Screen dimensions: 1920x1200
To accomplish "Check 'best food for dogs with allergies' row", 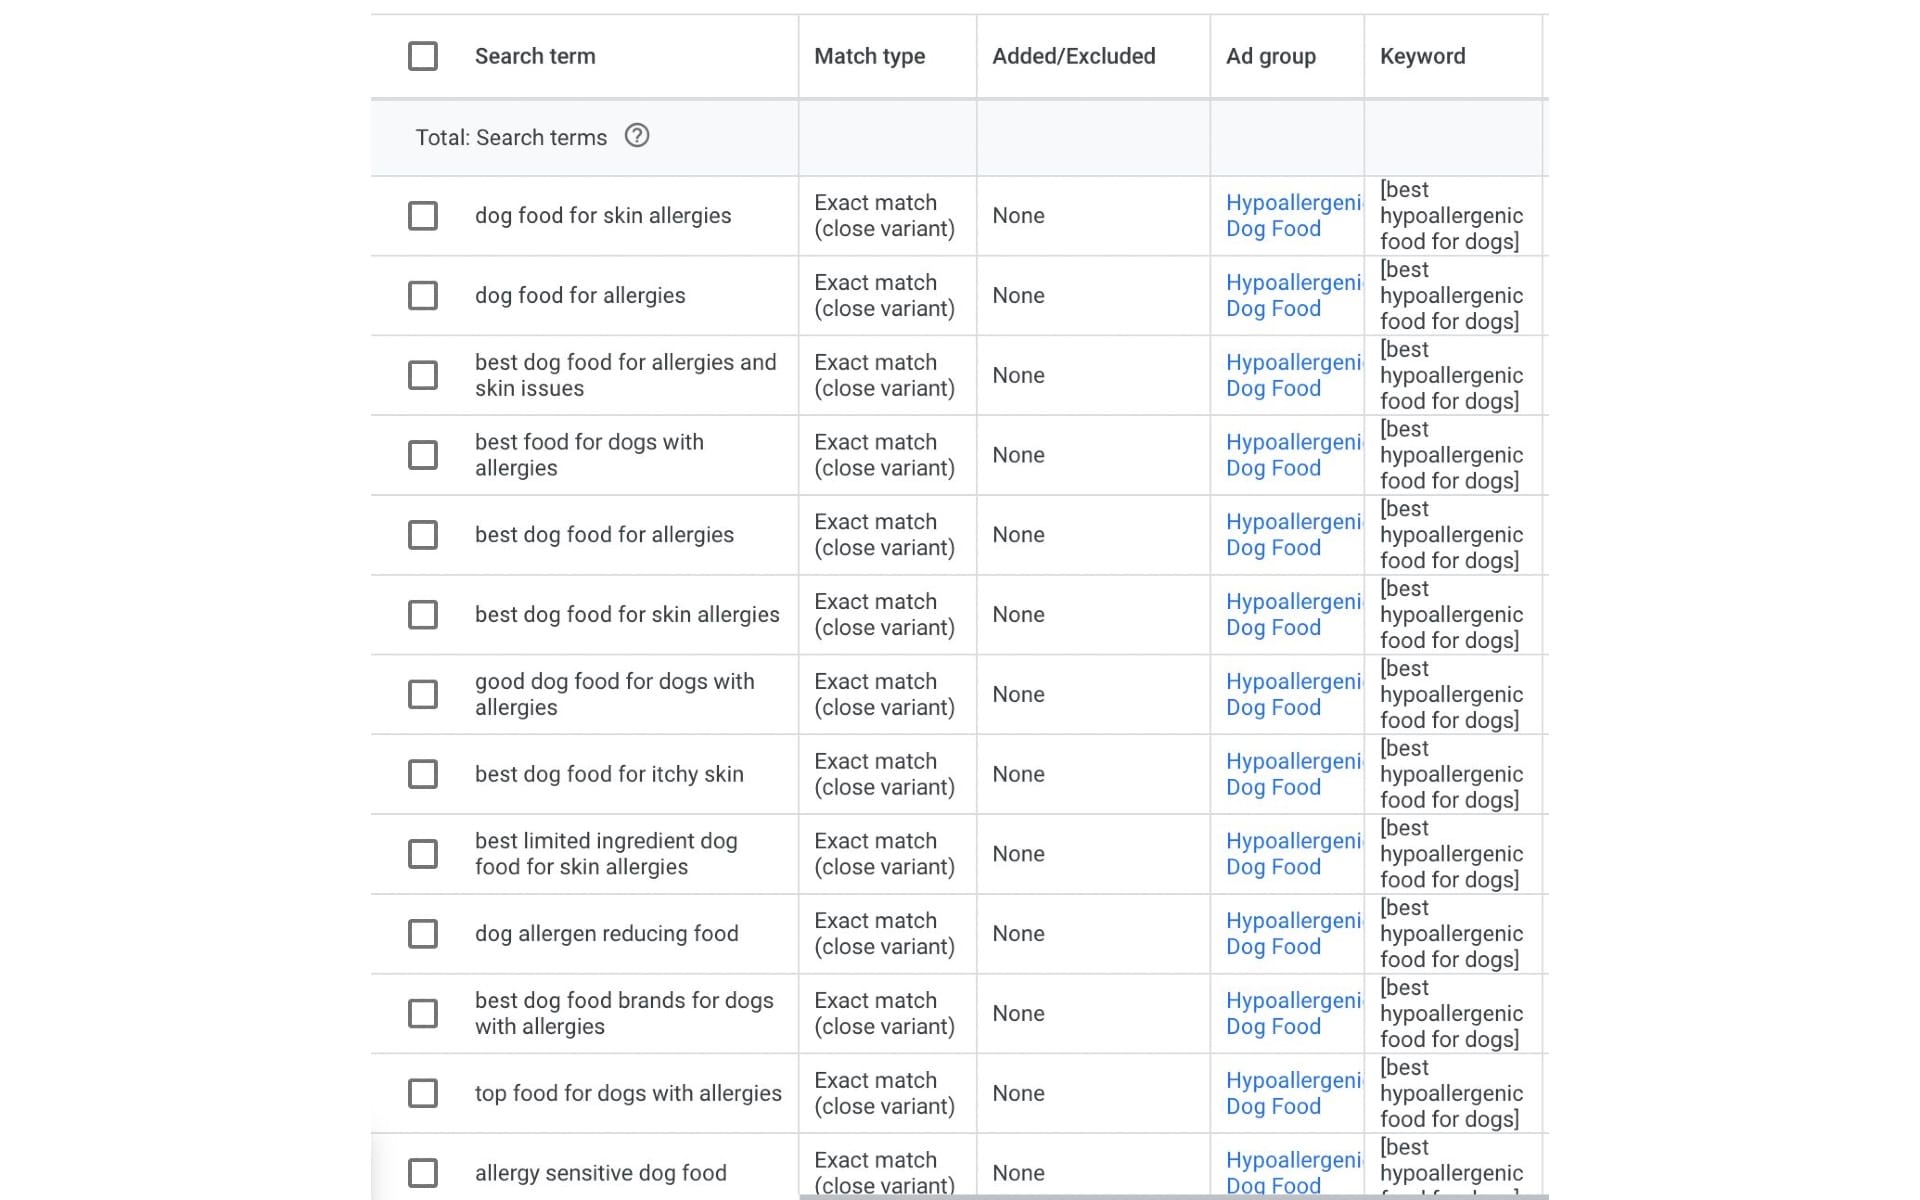I will pyautogui.click(x=423, y=454).
